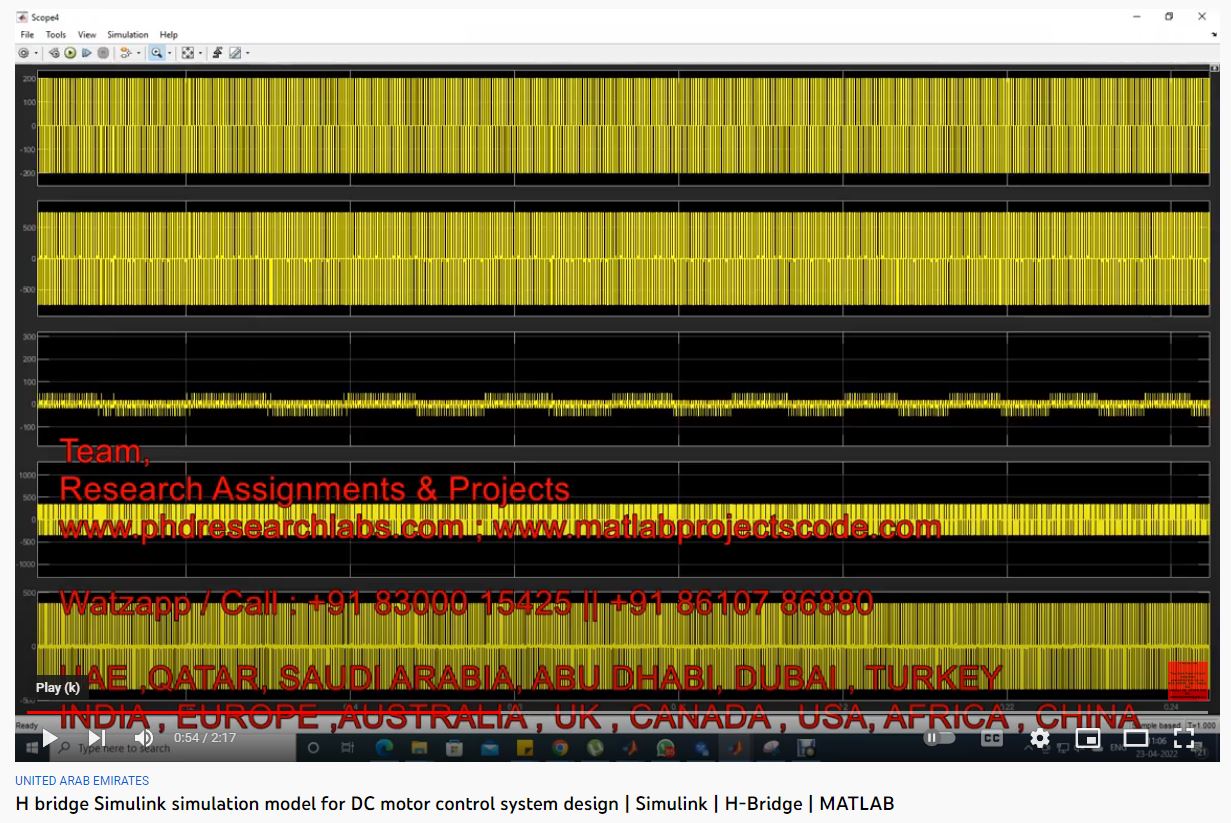
Task: Open the Tools menu
Action: point(56,35)
